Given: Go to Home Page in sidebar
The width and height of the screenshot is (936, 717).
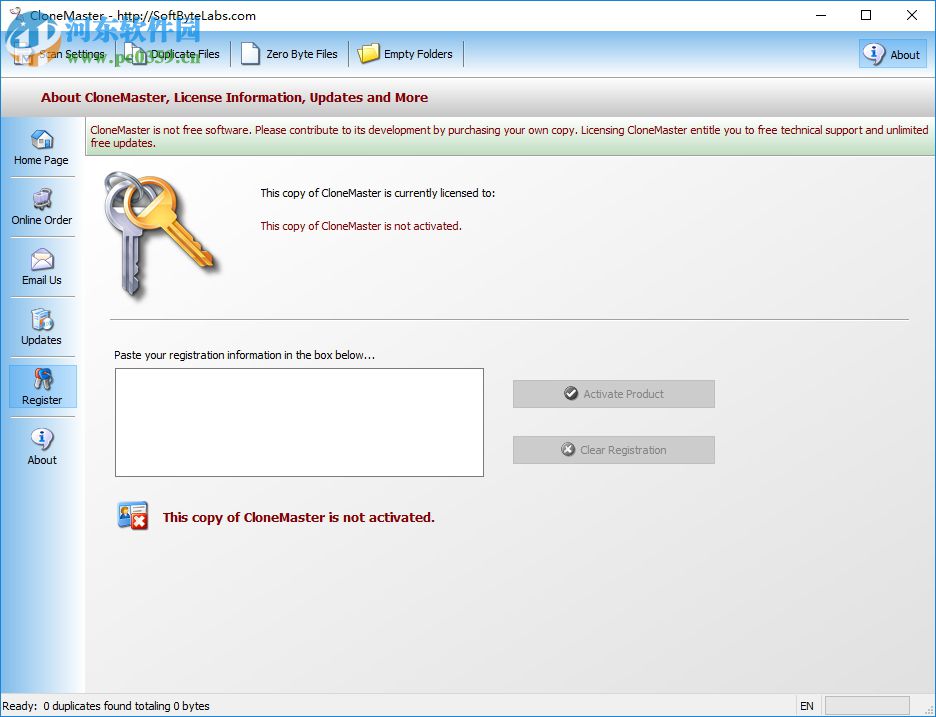Looking at the screenshot, I should tap(42, 147).
